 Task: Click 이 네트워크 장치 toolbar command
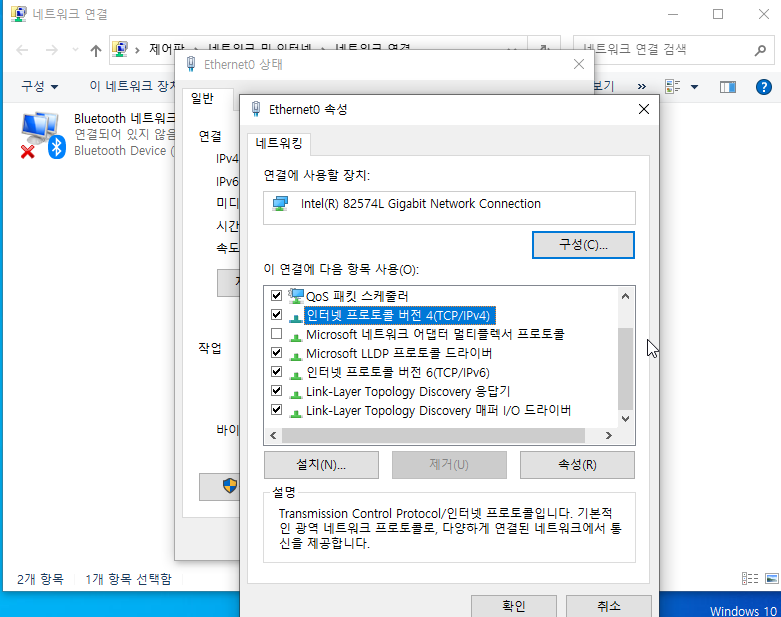click(132, 86)
